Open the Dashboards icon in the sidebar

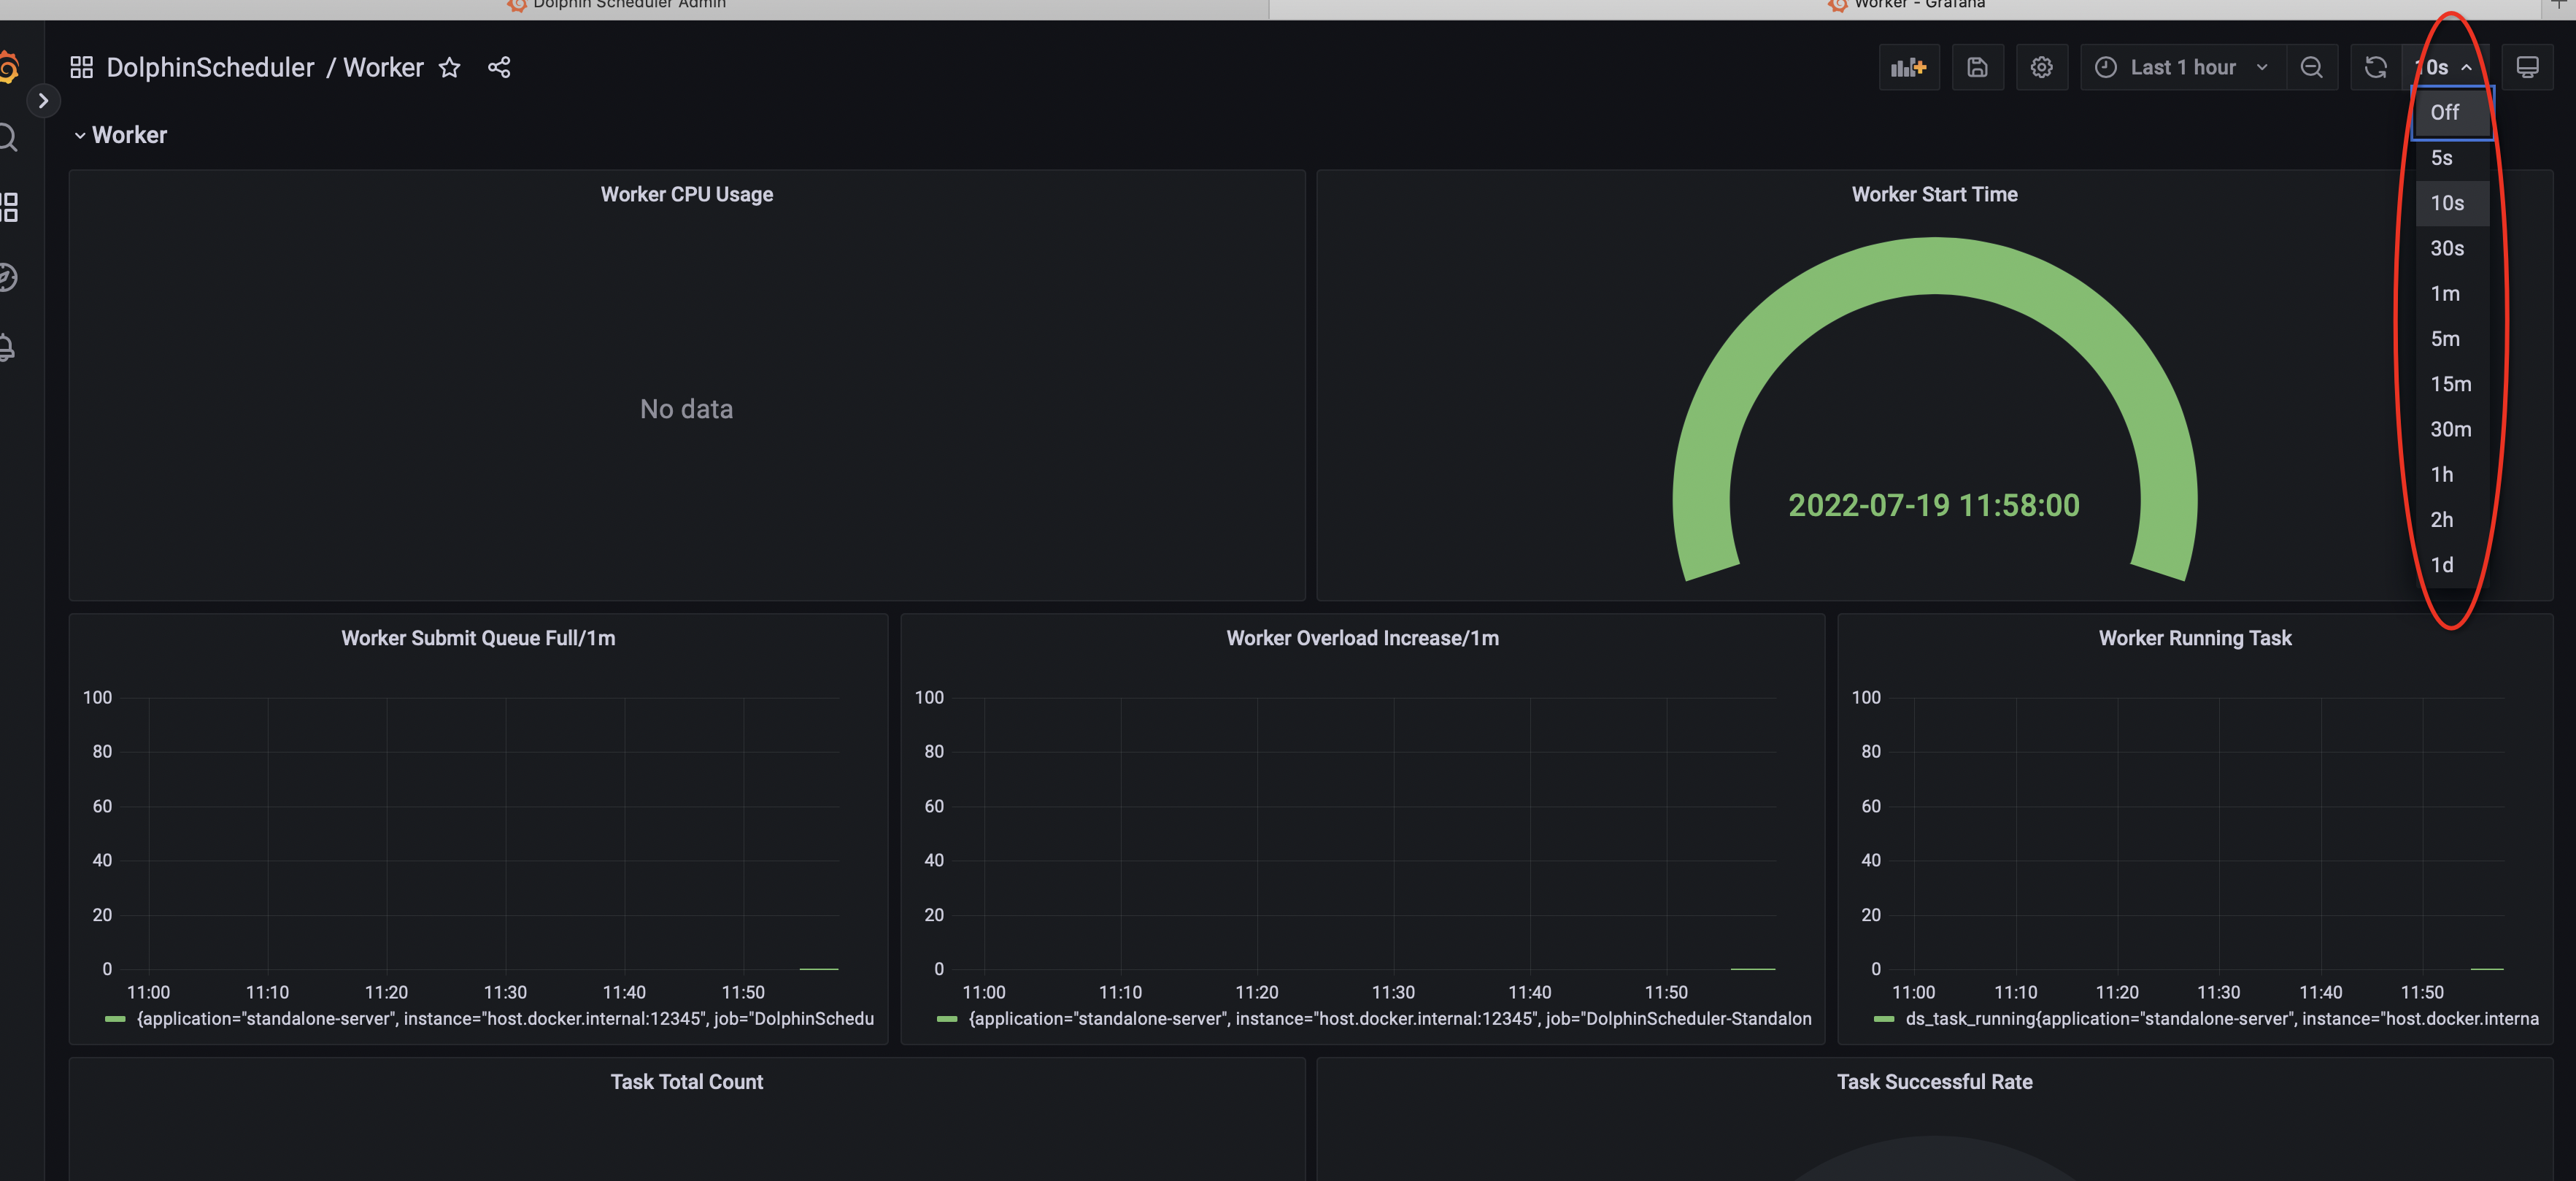(x=10, y=207)
